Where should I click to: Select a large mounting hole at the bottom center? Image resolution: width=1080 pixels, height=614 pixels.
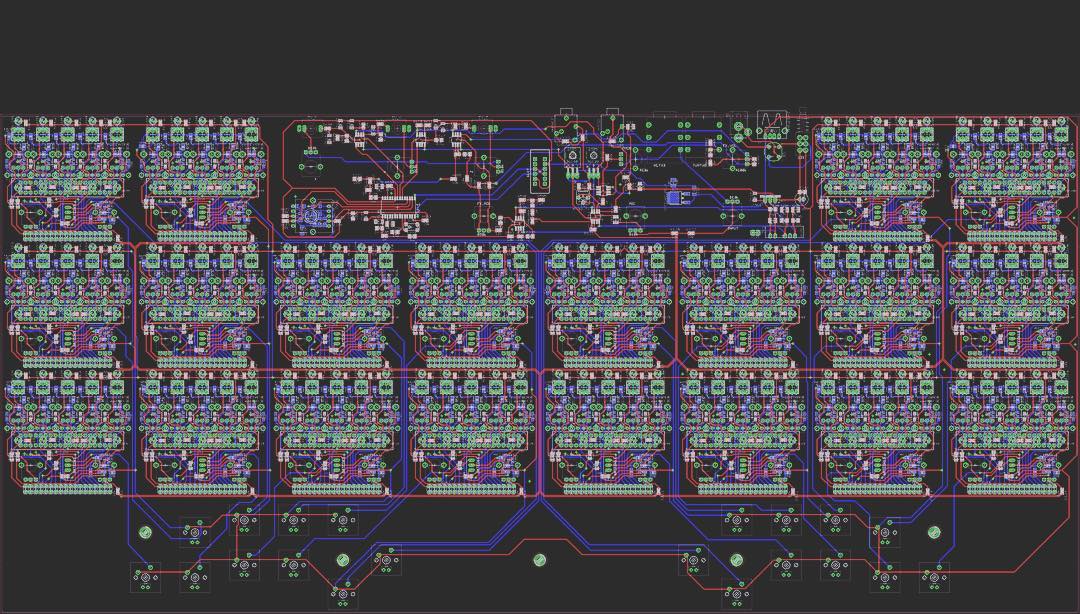(x=540, y=559)
